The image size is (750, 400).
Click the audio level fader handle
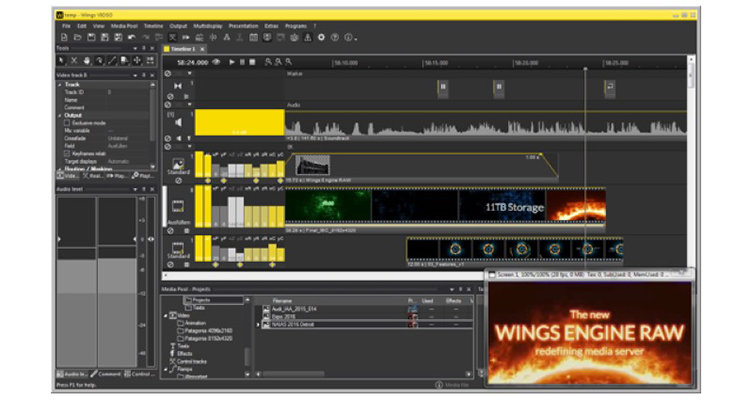(x=151, y=239)
